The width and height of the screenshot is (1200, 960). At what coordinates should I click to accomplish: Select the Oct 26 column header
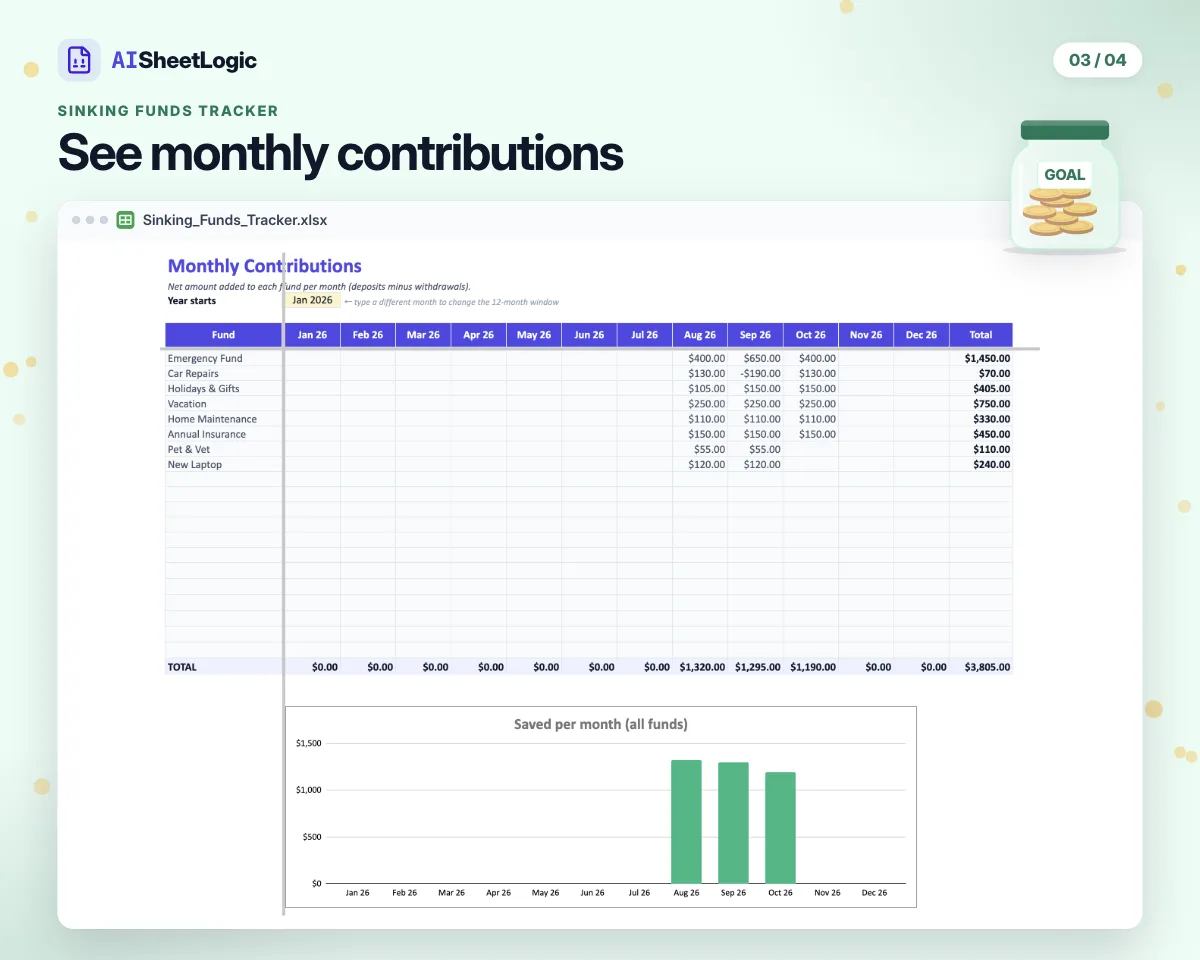[x=811, y=335]
